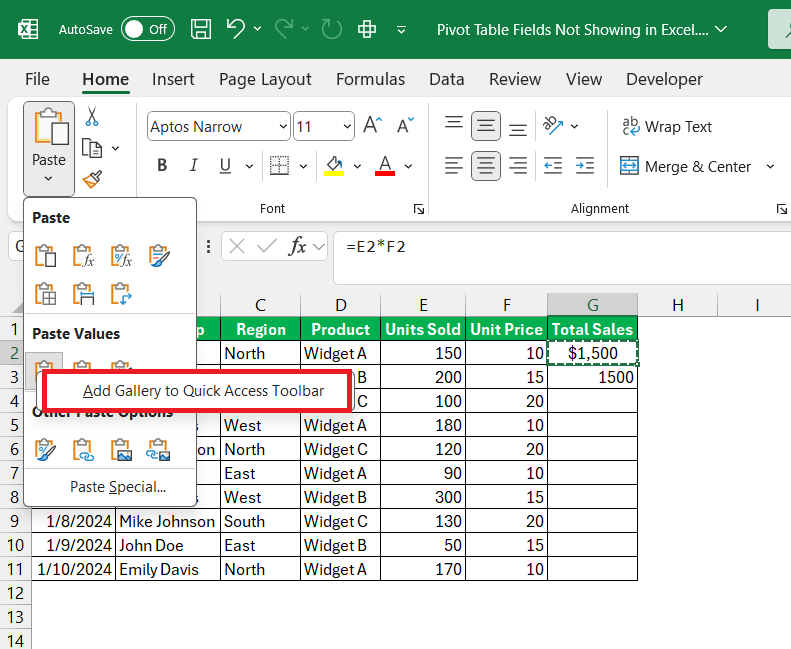This screenshot has width=791, height=649.
Task: Open the File tab
Action: coord(37,79)
